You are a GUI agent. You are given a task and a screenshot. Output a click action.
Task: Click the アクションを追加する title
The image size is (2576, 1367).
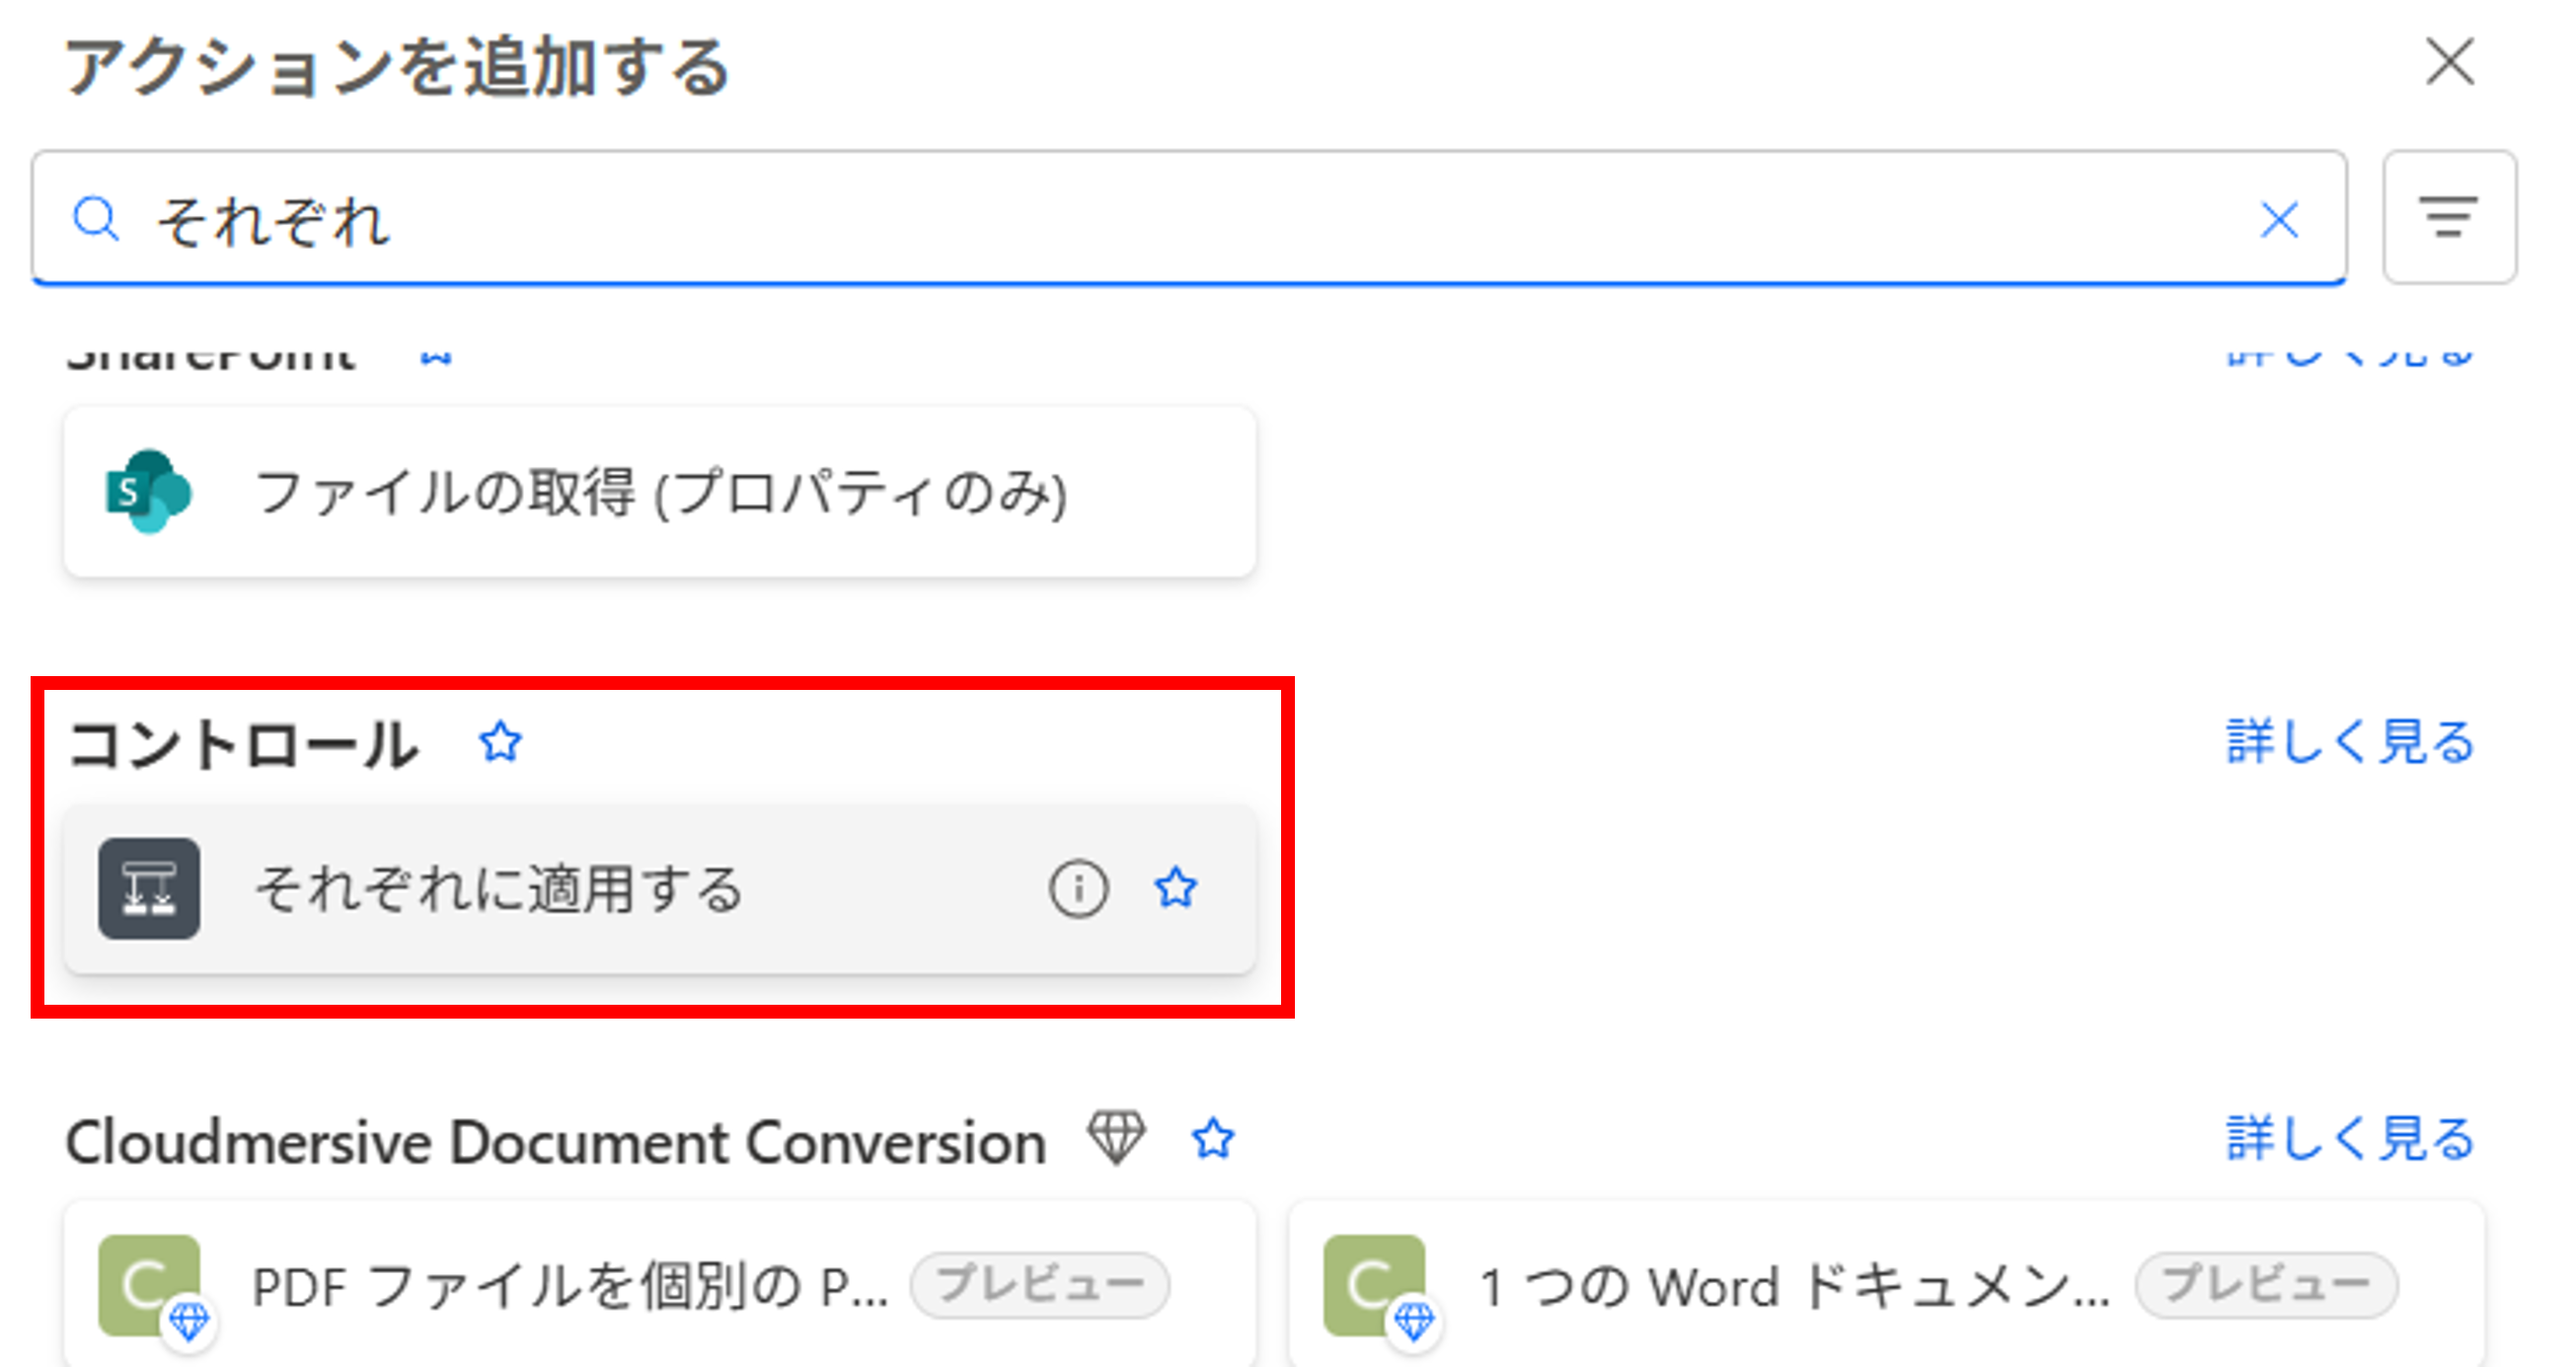pos(397,66)
